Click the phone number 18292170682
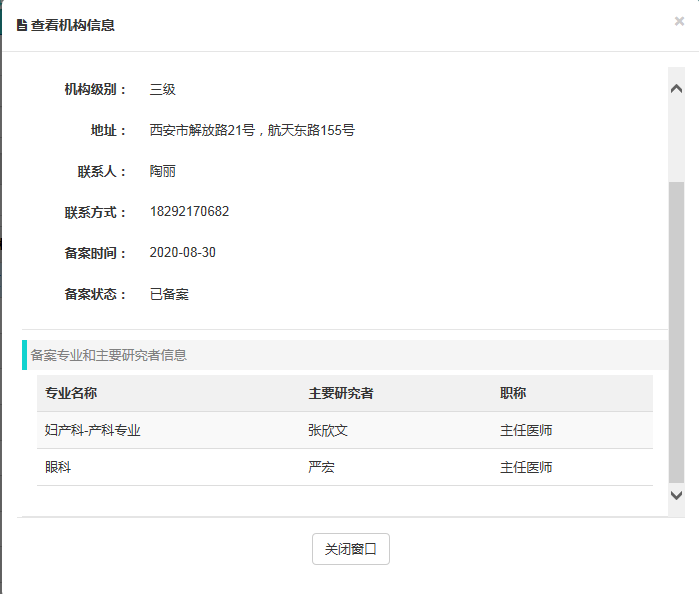The width and height of the screenshot is (699, 594). pos(189,212)
